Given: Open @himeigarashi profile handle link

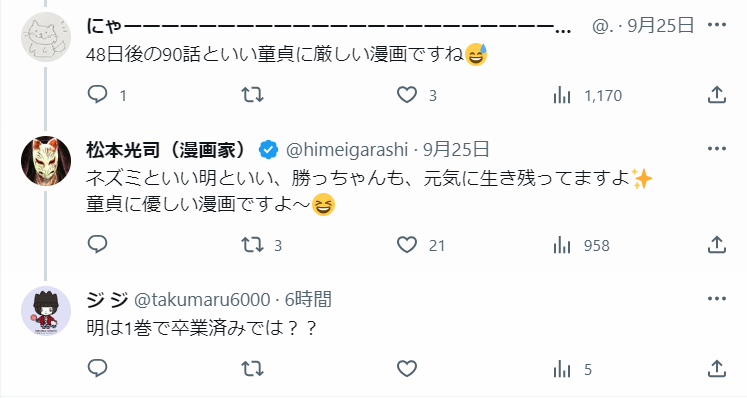Looking at the screenshot, I should 347,150.
